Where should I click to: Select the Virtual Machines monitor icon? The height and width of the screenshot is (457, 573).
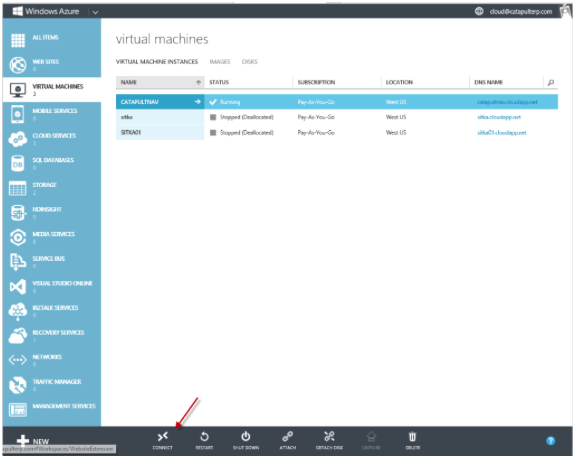point(18,90)
